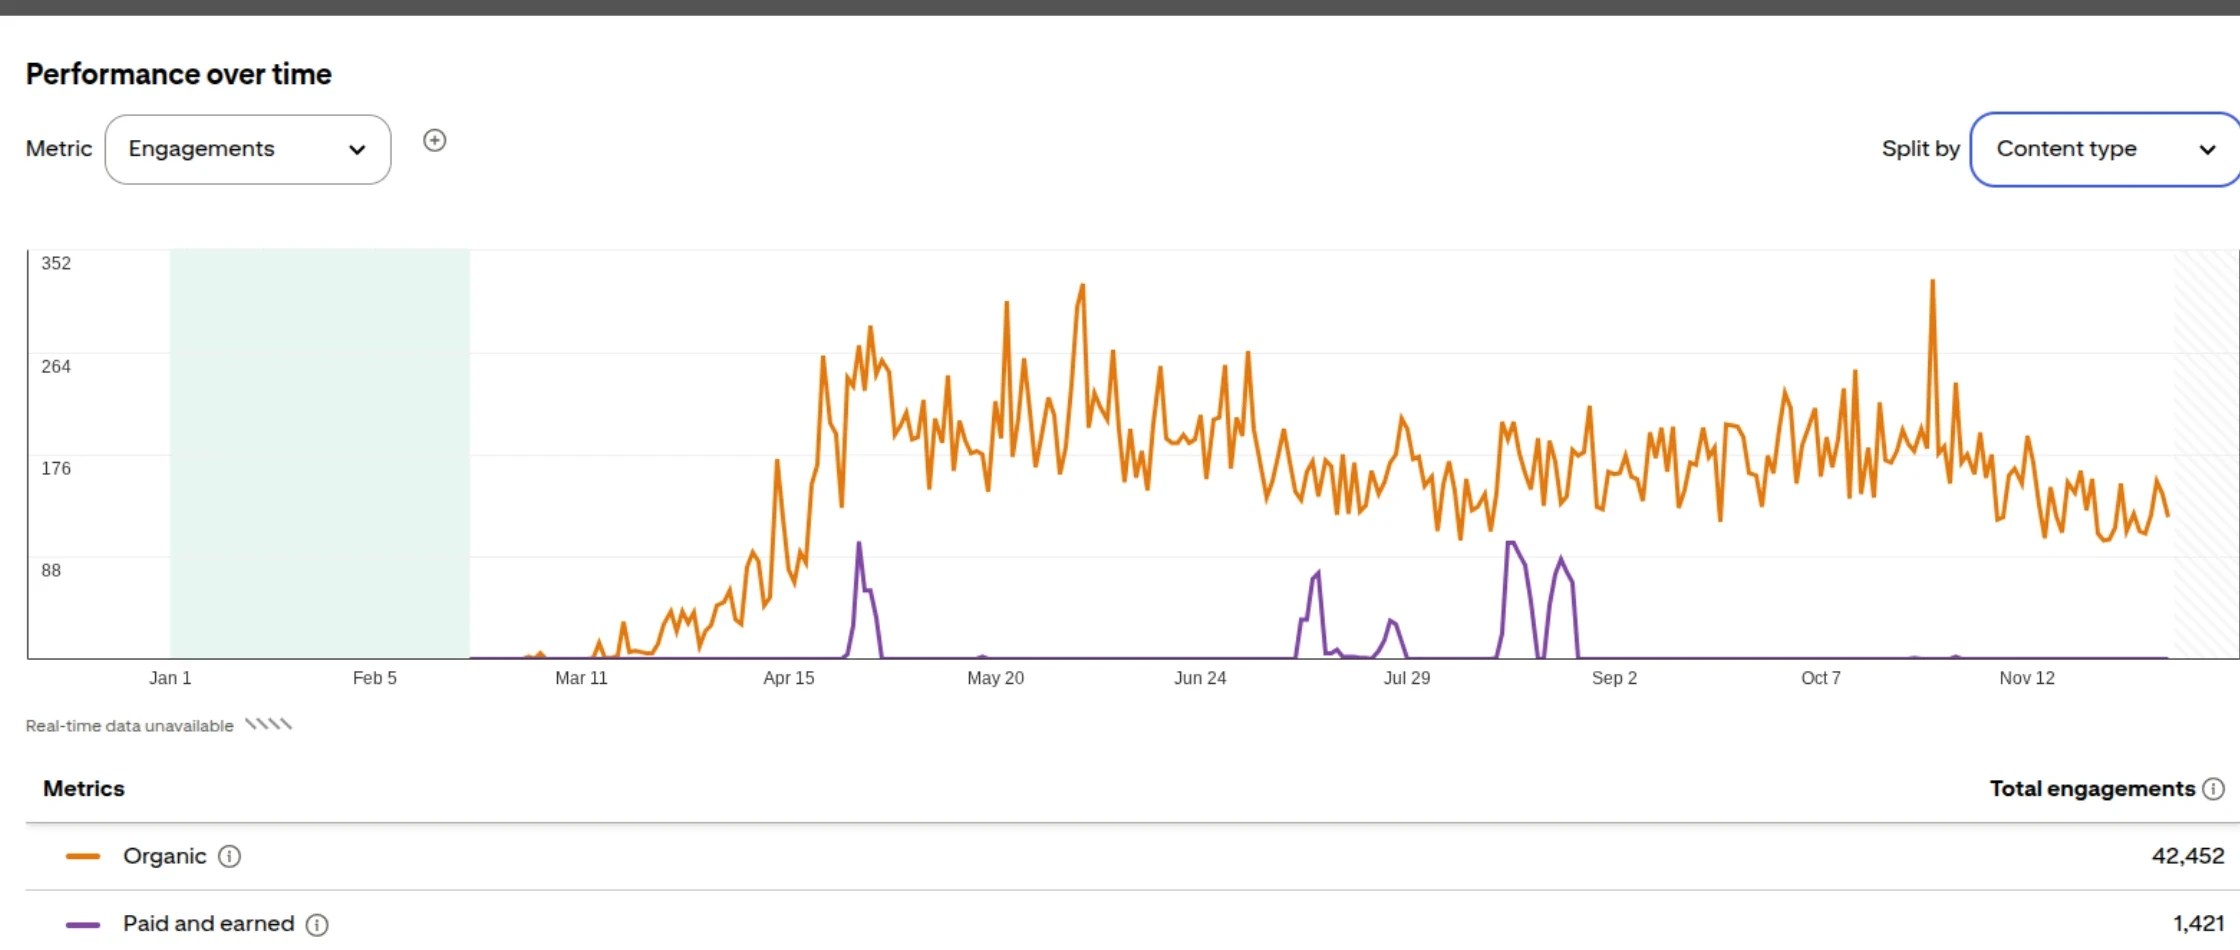Select the Paid and earned row label
The width and height of the screenshot is (2240, 950).
[208, 924]
